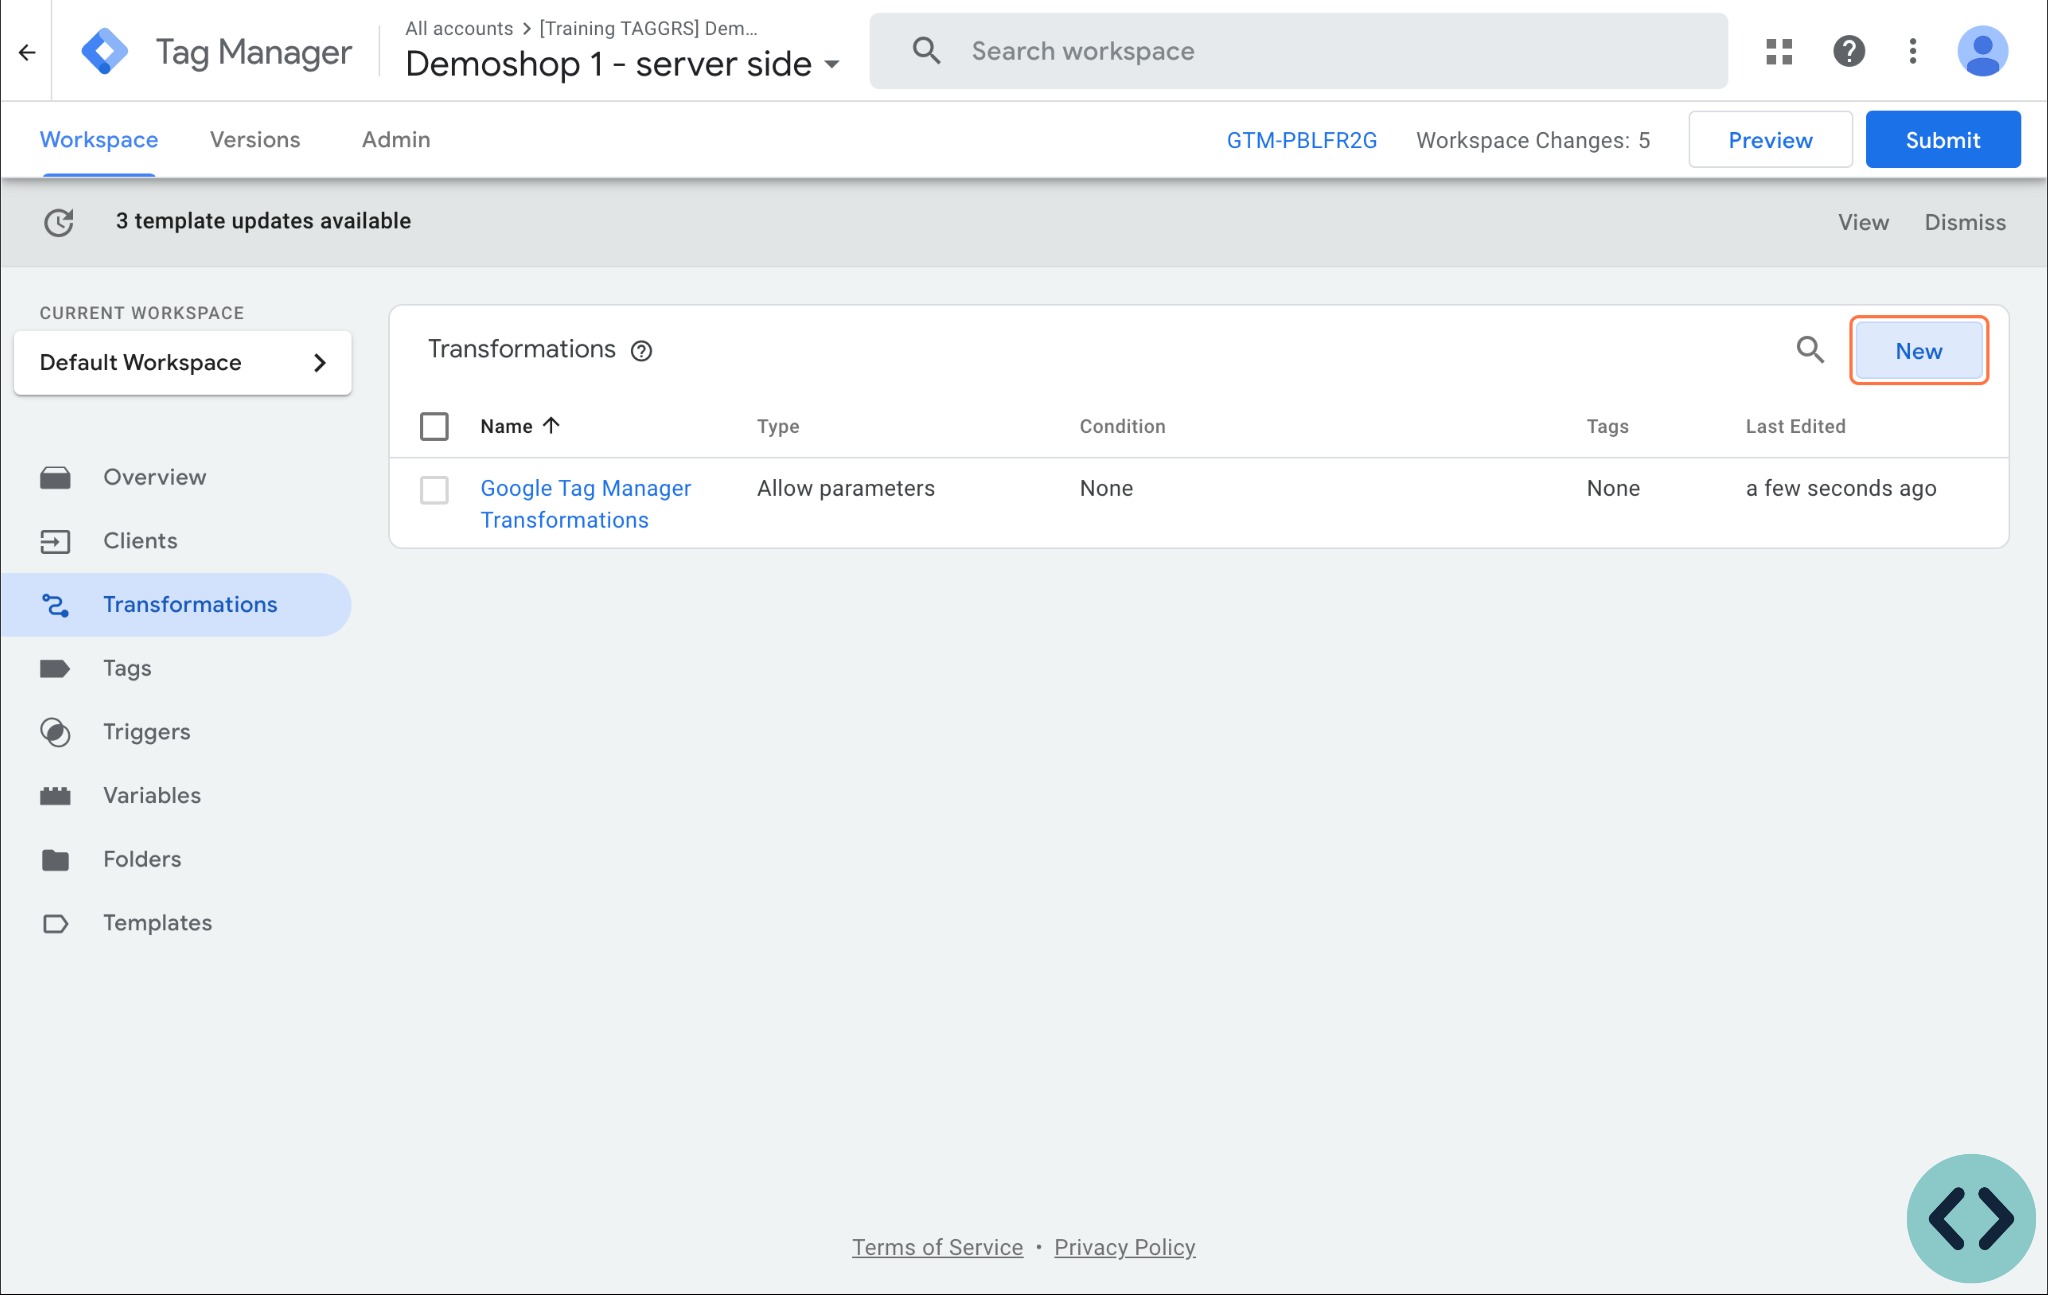Image resolution: width=2048 pixels, height=1295 pixels.
Task: Open Google Tag Manager Transformations link
Action: 586,504
